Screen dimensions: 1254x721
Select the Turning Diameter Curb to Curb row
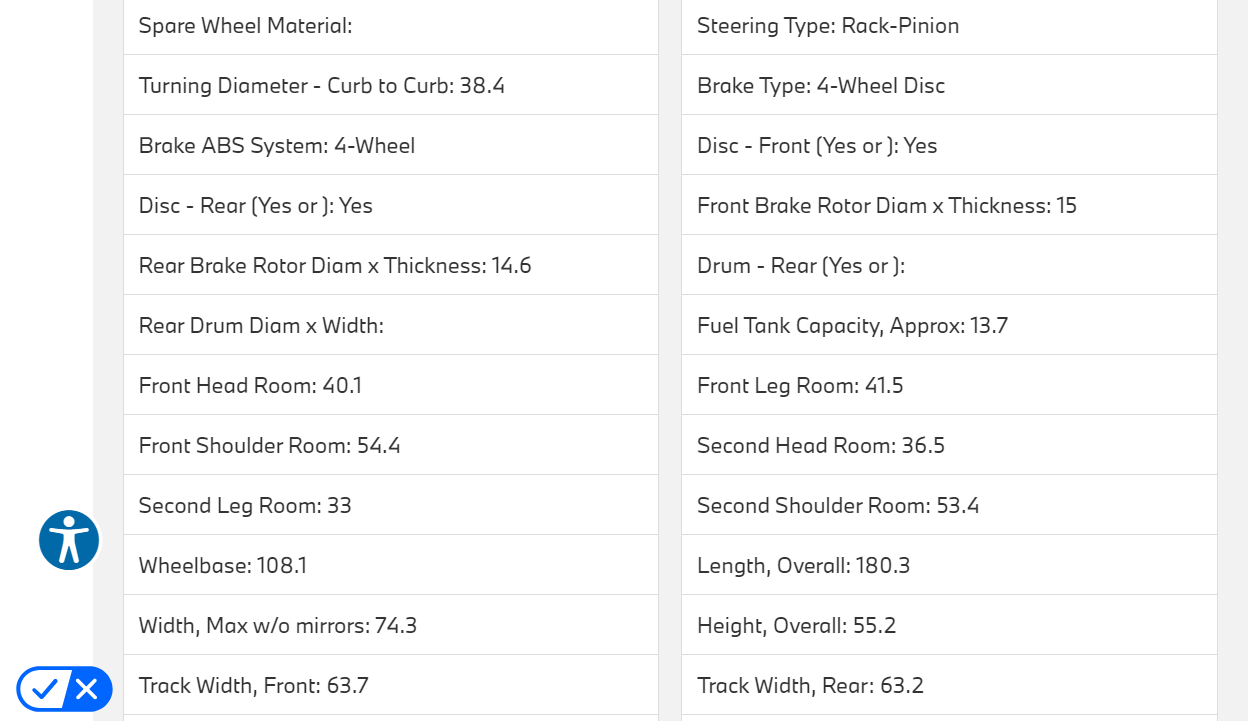tap(322, 86)
